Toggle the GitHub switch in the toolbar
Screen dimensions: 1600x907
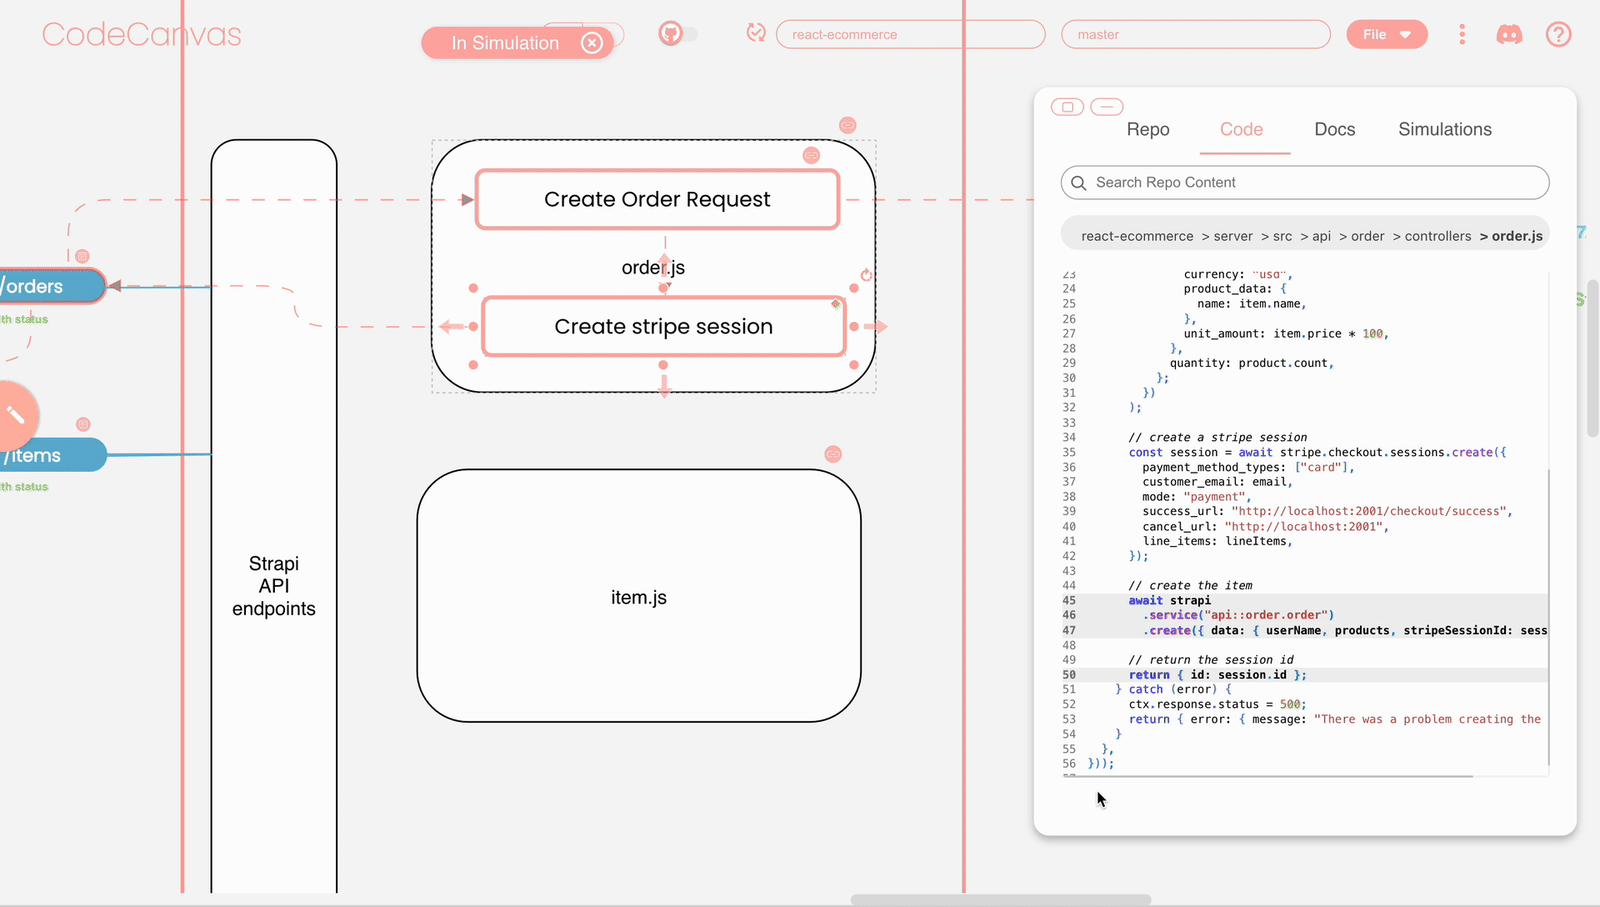pyautogui.click(x=678, y=33)
